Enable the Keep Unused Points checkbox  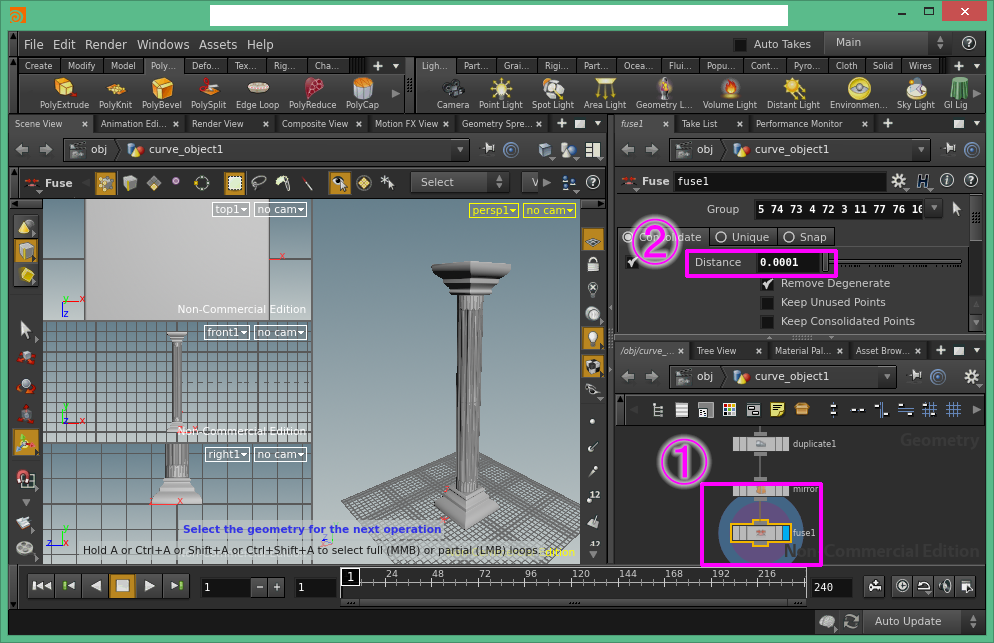[x=767, y=303]
